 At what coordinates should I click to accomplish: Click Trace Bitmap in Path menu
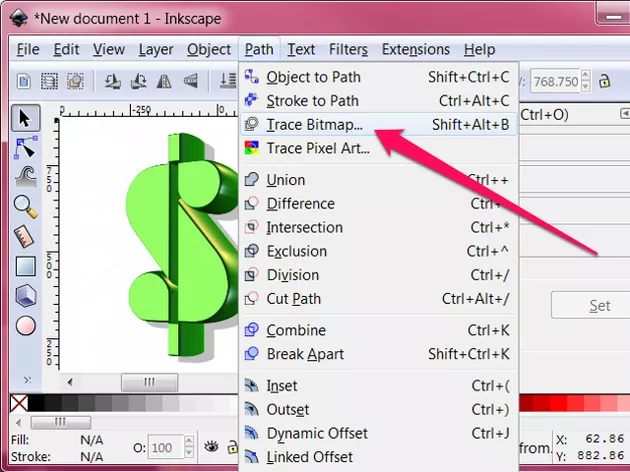[315, 124]
